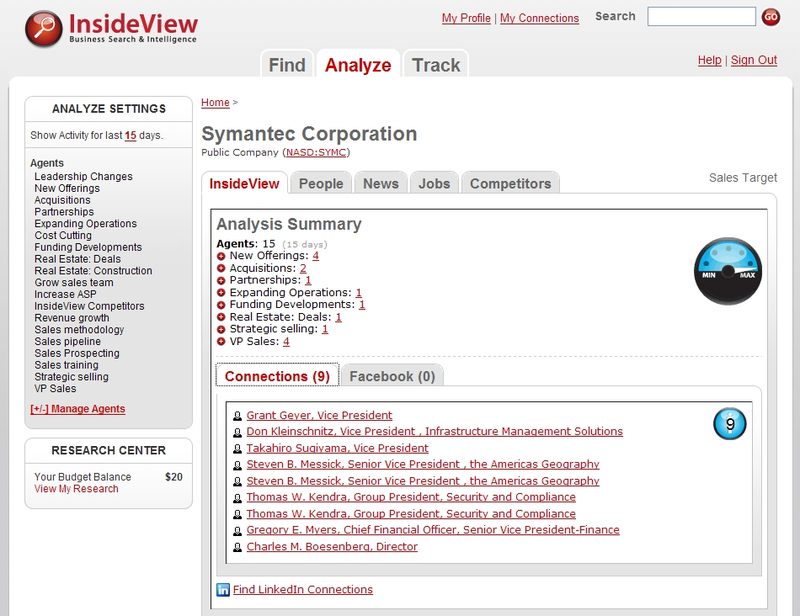Switch to the Facebook (0) tab
Screen dimensions: 800x616
pos(392,376)
